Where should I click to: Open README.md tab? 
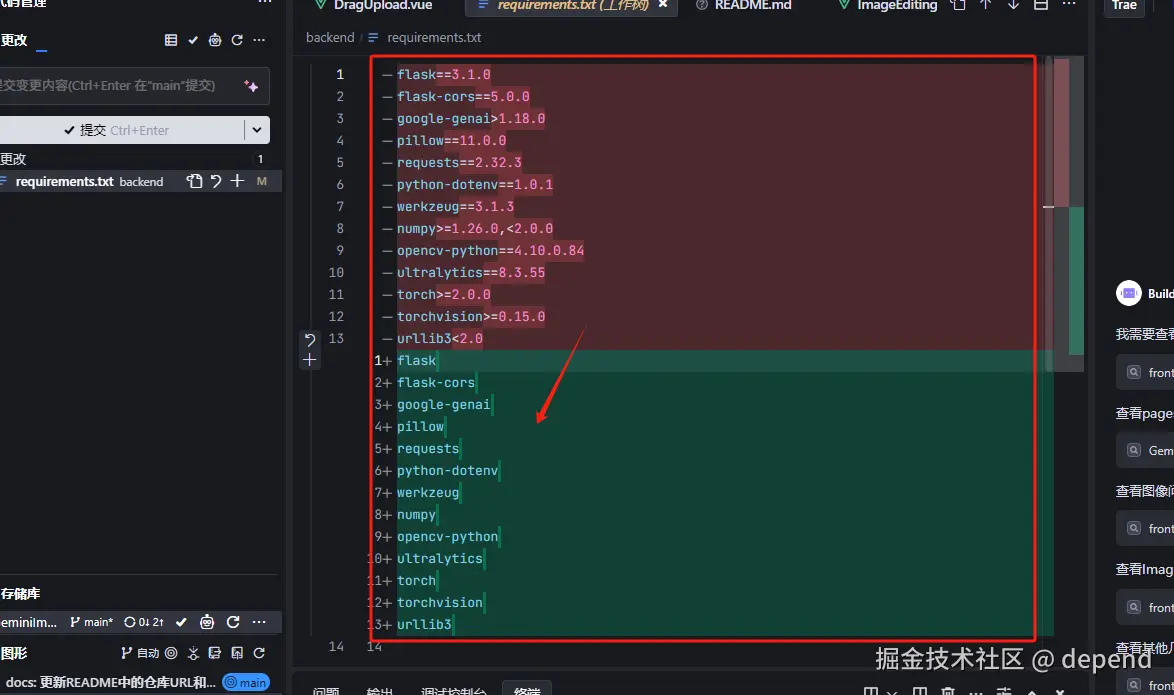(743, 5)
